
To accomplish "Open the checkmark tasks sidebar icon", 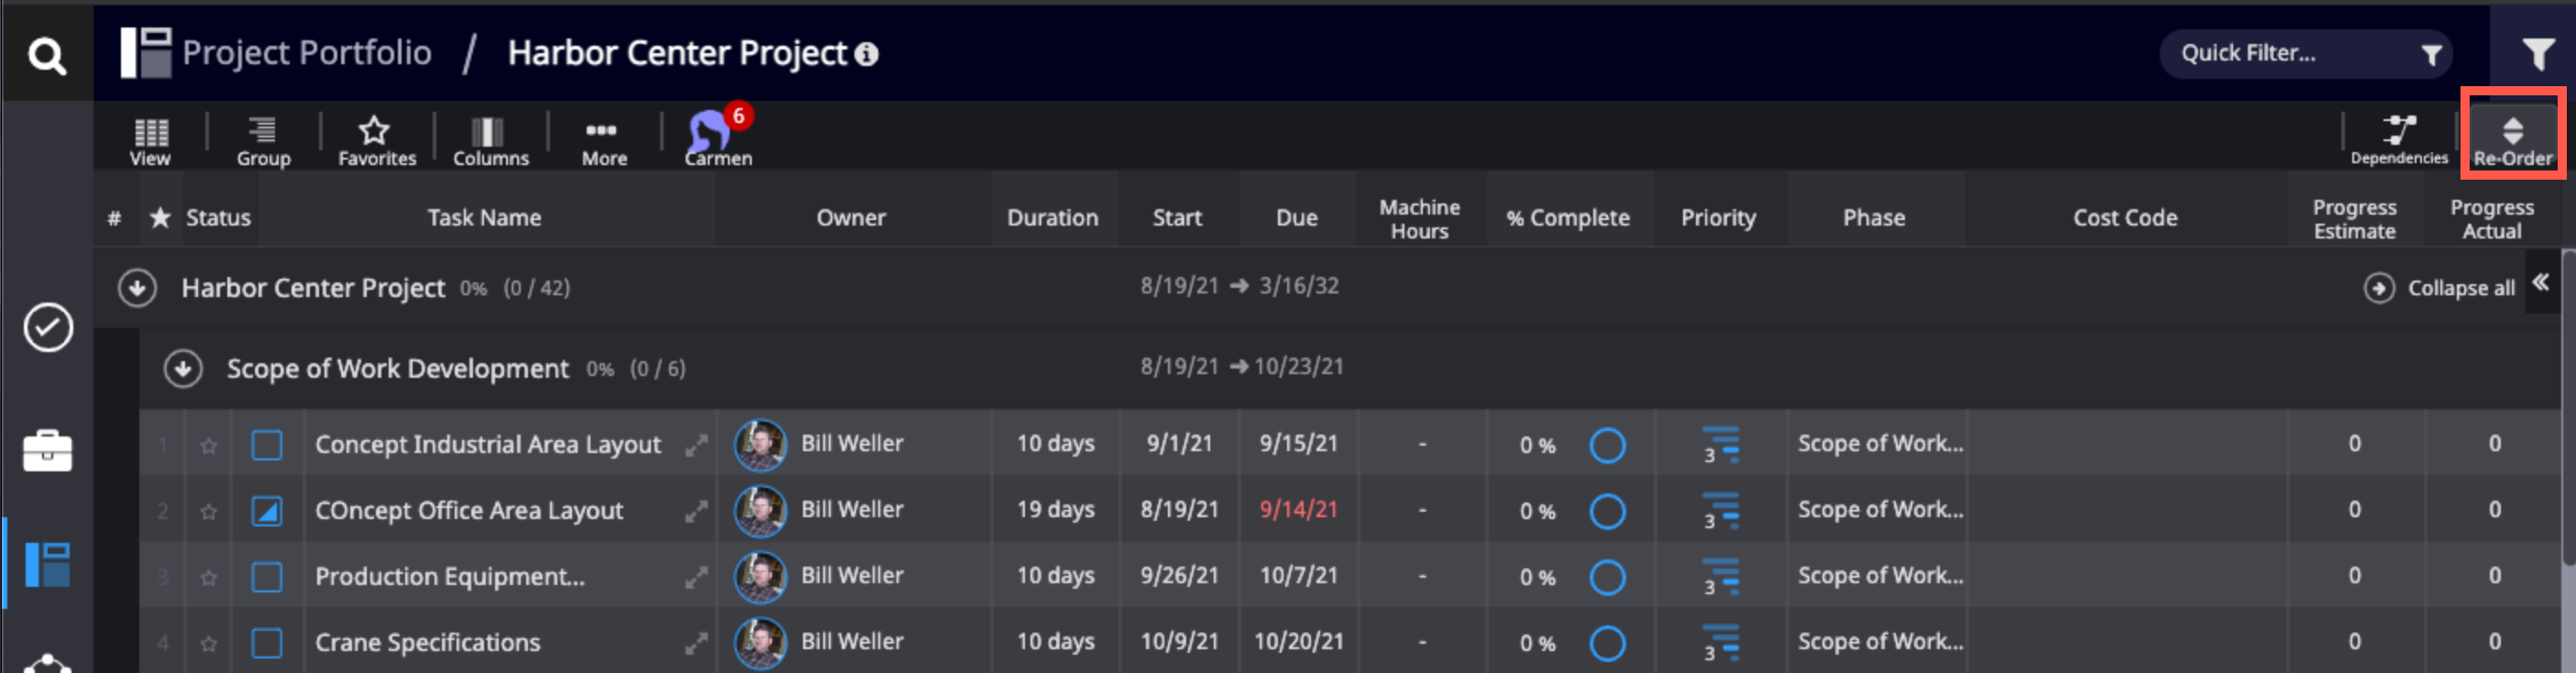I will click(x=48, y=327).
